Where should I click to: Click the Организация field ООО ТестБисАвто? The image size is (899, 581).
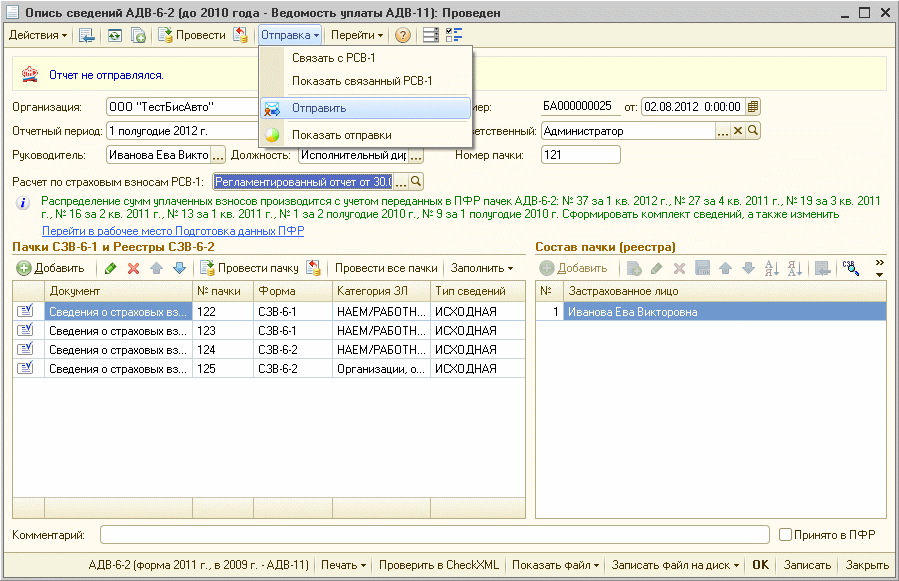(x=182, y=107)
